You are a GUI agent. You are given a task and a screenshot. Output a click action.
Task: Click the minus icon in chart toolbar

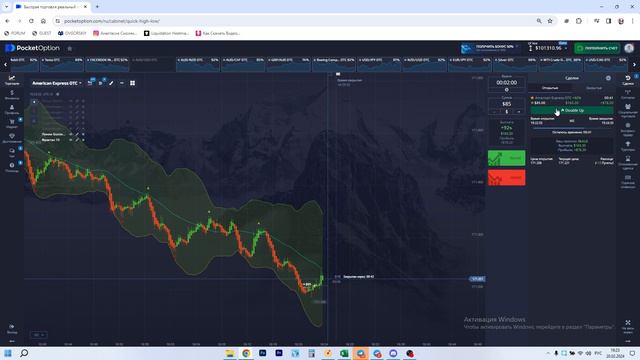(x=122, y=83)
